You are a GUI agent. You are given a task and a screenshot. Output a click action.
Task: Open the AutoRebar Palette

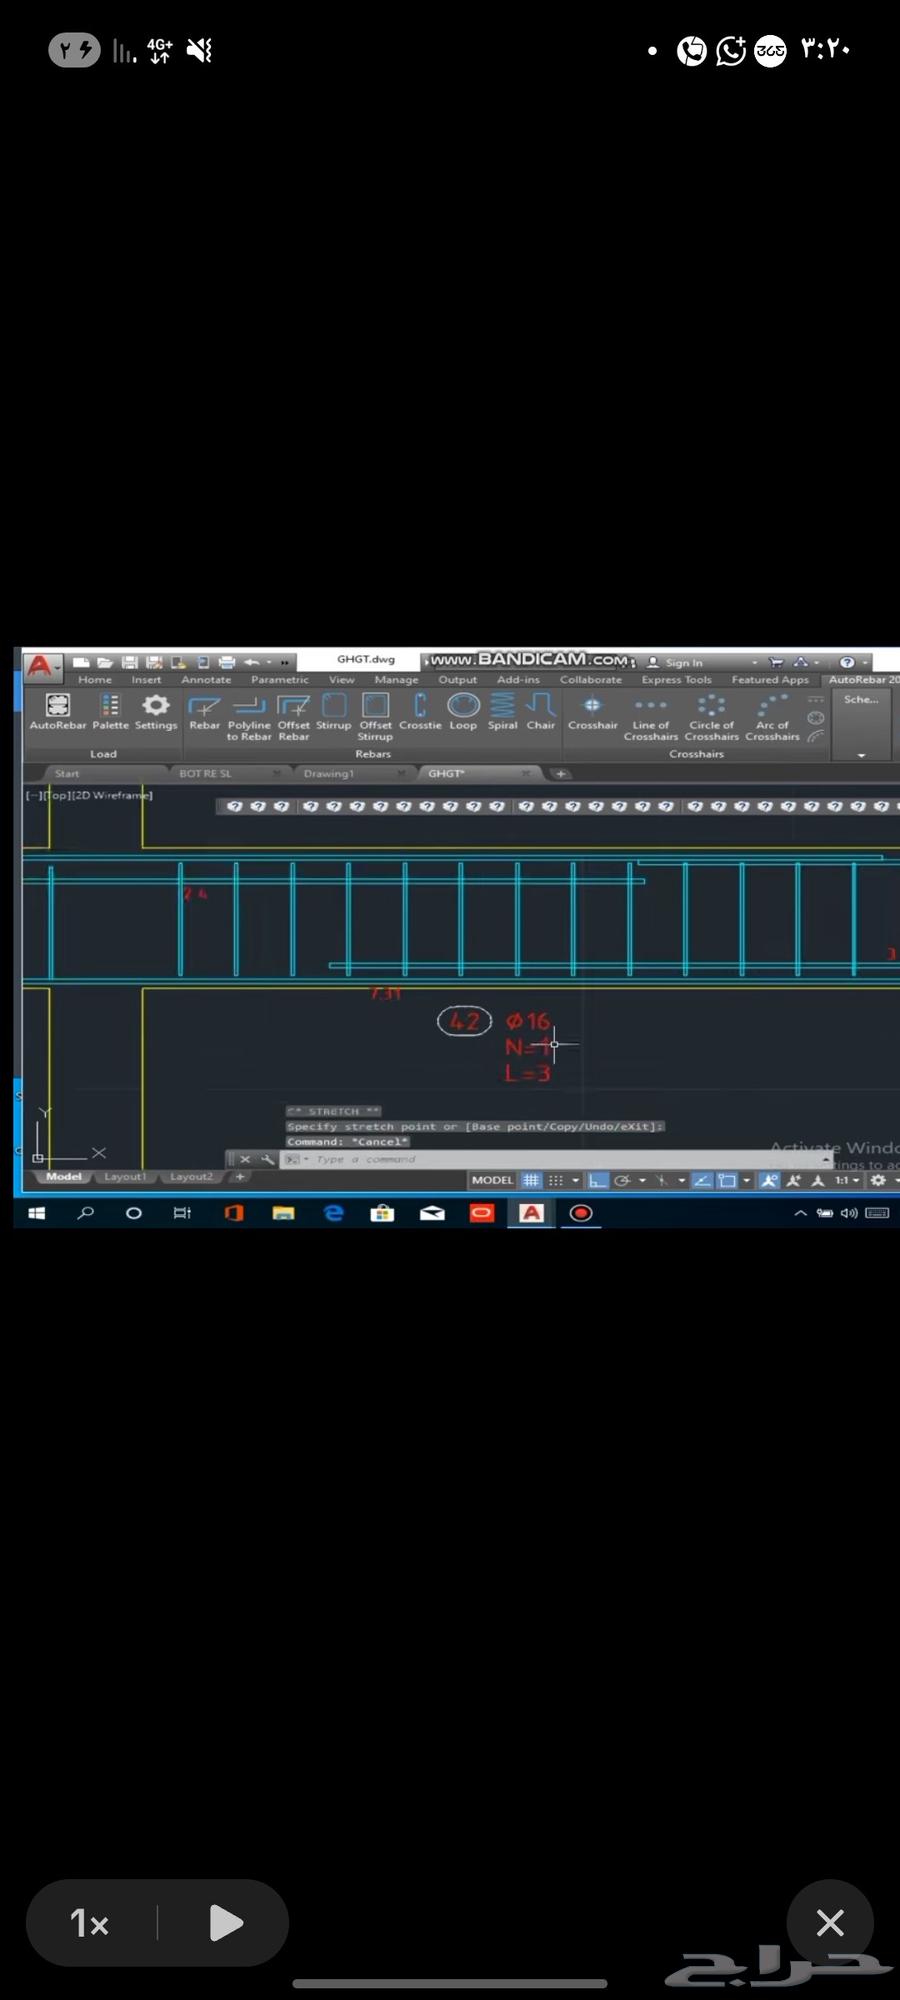click(110, 711)
